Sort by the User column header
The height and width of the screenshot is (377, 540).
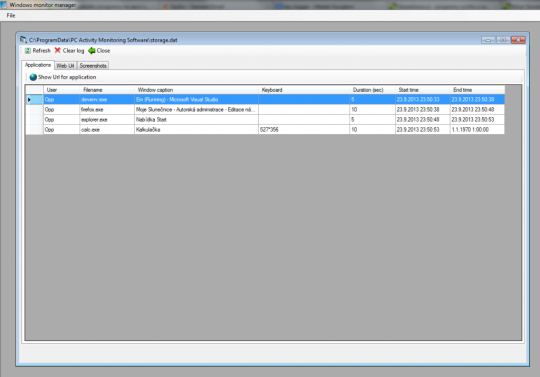coord(61,90)
